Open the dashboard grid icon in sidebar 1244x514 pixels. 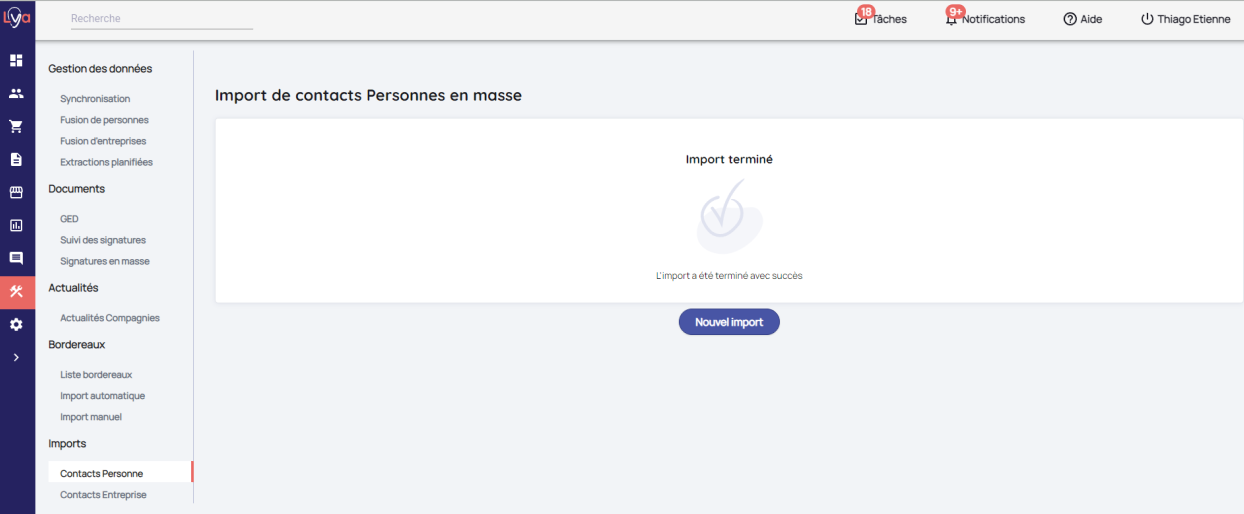pos(16,61)
